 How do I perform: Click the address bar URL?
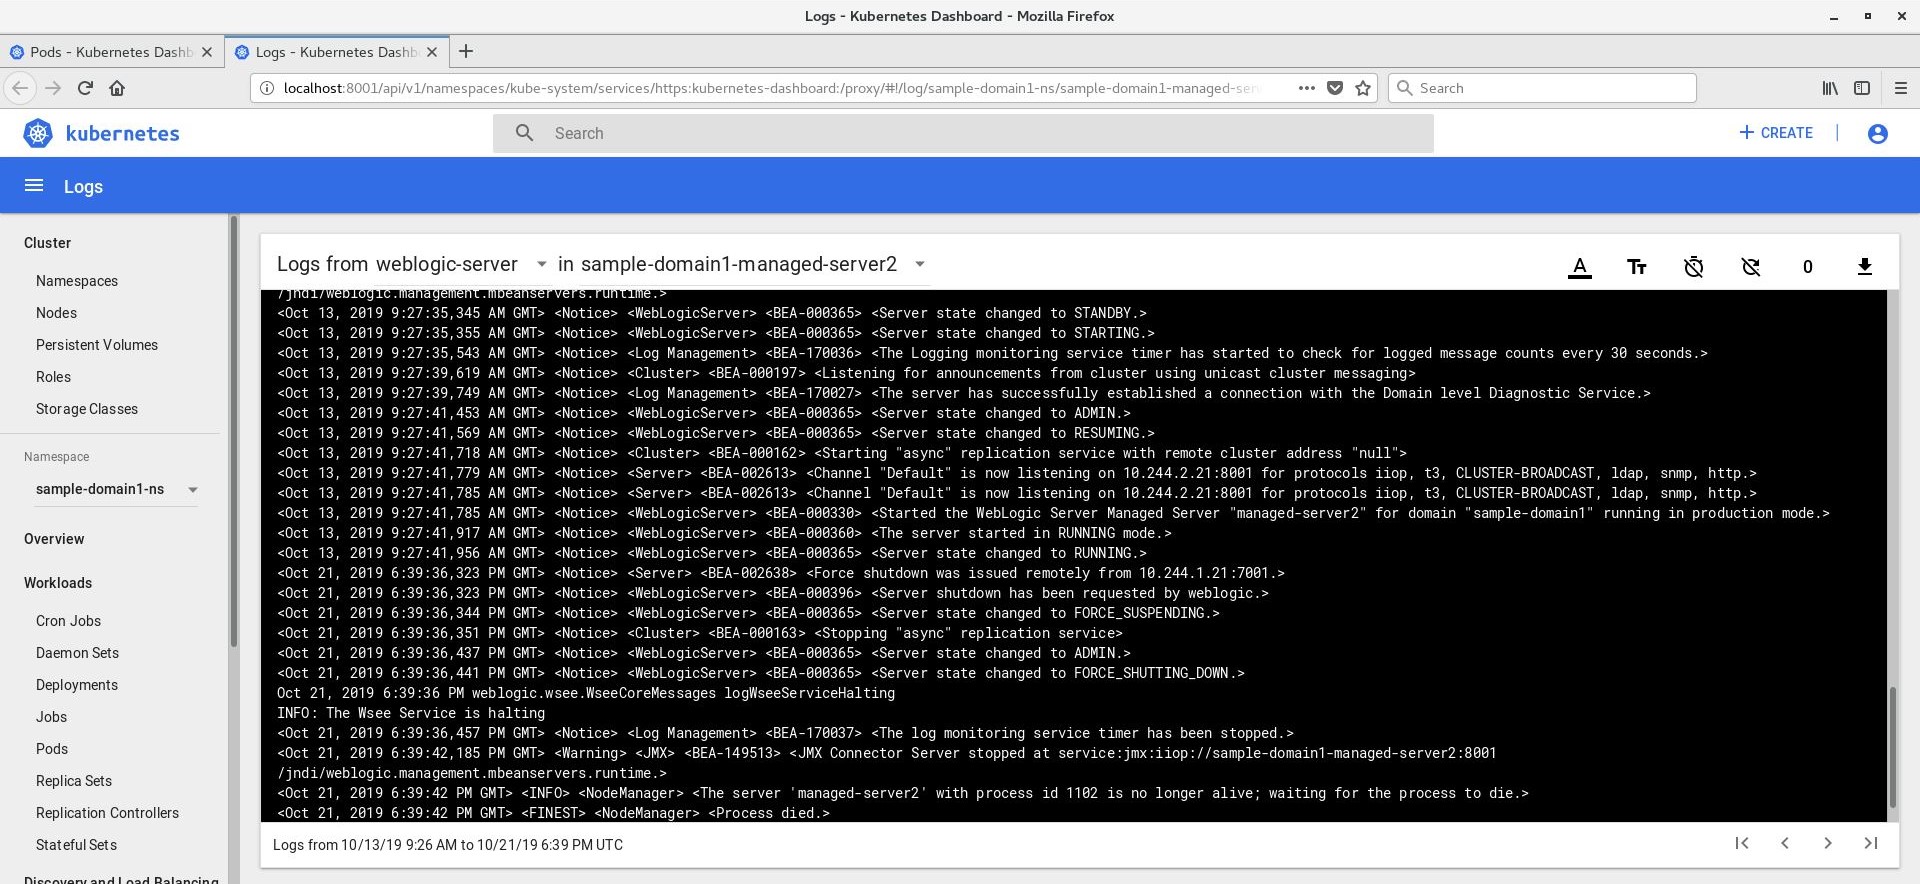pos(770,88)
